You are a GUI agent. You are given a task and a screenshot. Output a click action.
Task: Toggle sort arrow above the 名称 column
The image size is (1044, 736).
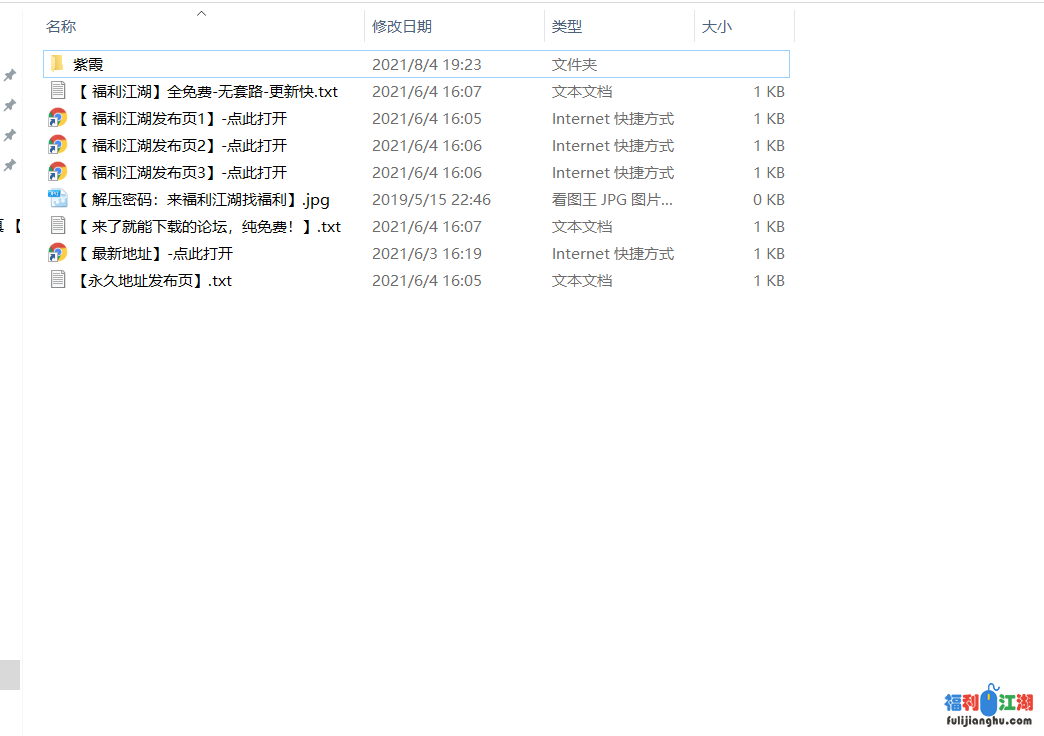201,13
